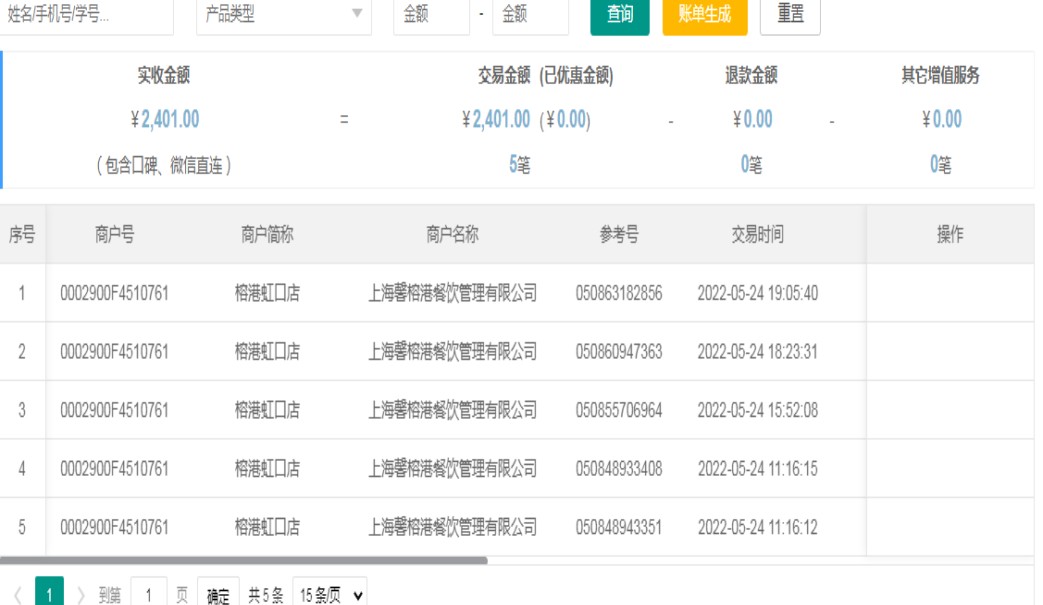Viewport: 1043px width, 605px height.
Task: Click the minimum 金额 input field
Action: click(430, 15)
